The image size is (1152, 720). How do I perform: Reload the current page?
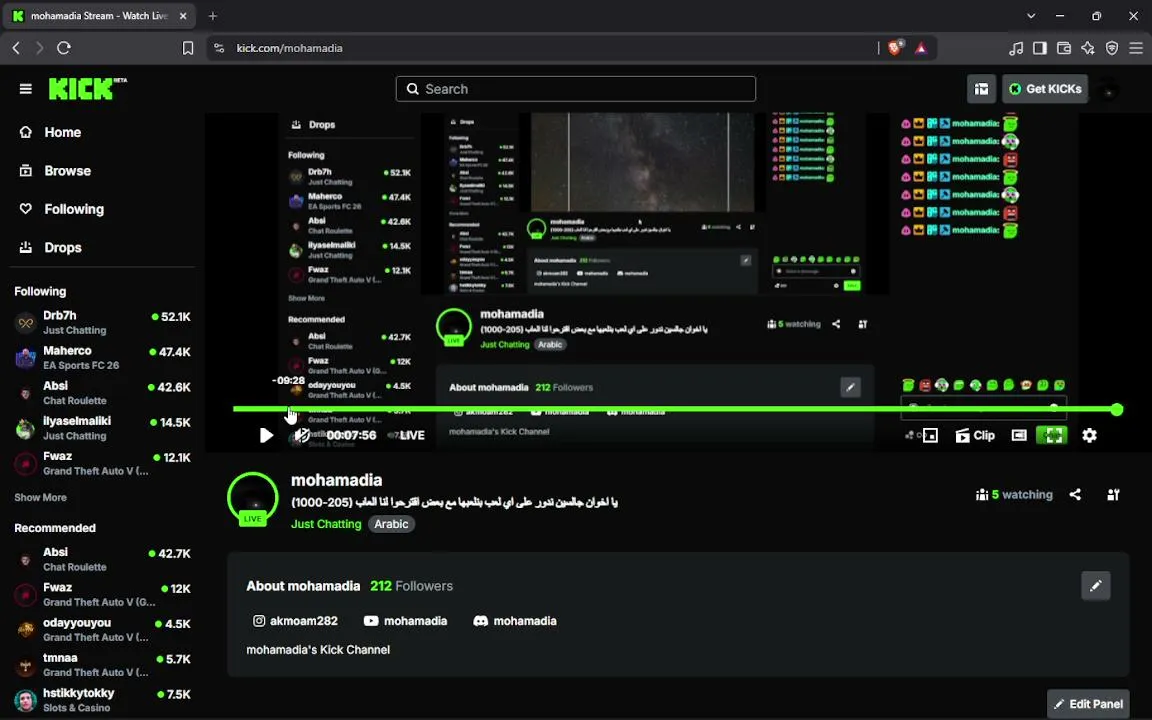click(64, 48)
